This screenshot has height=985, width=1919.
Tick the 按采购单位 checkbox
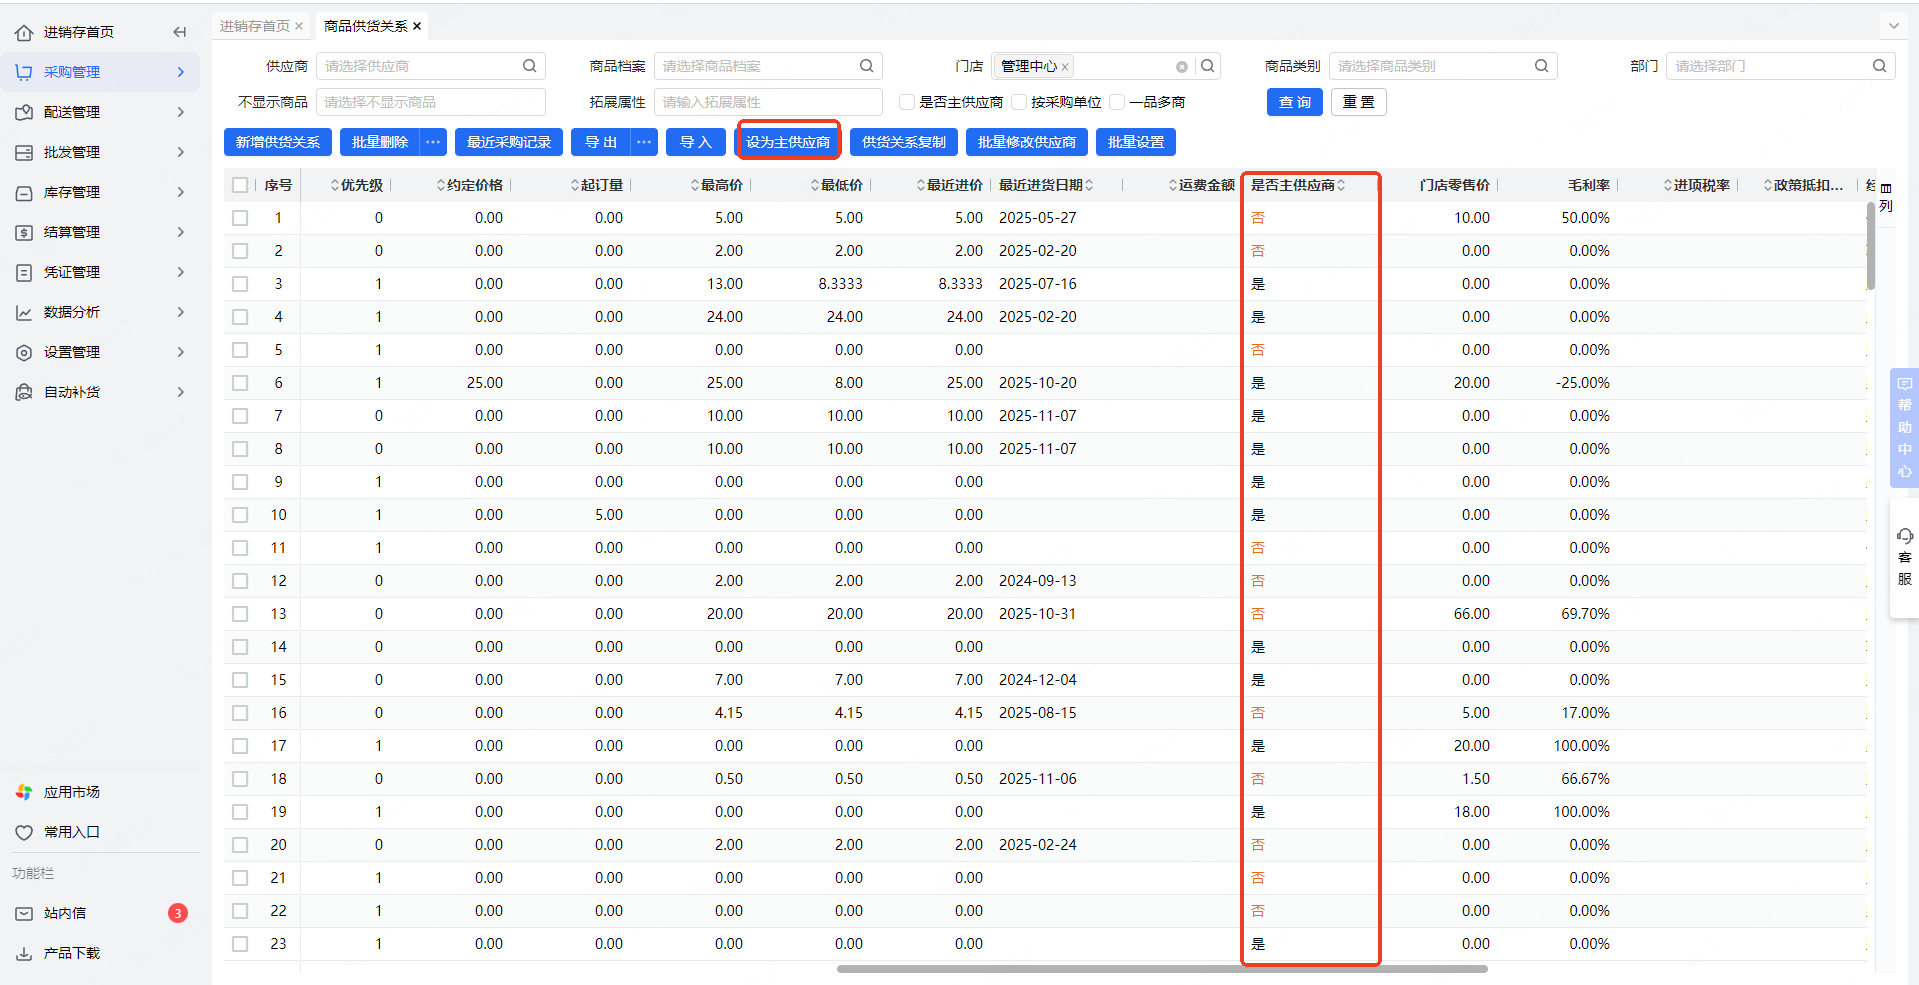pos(1019,102)
